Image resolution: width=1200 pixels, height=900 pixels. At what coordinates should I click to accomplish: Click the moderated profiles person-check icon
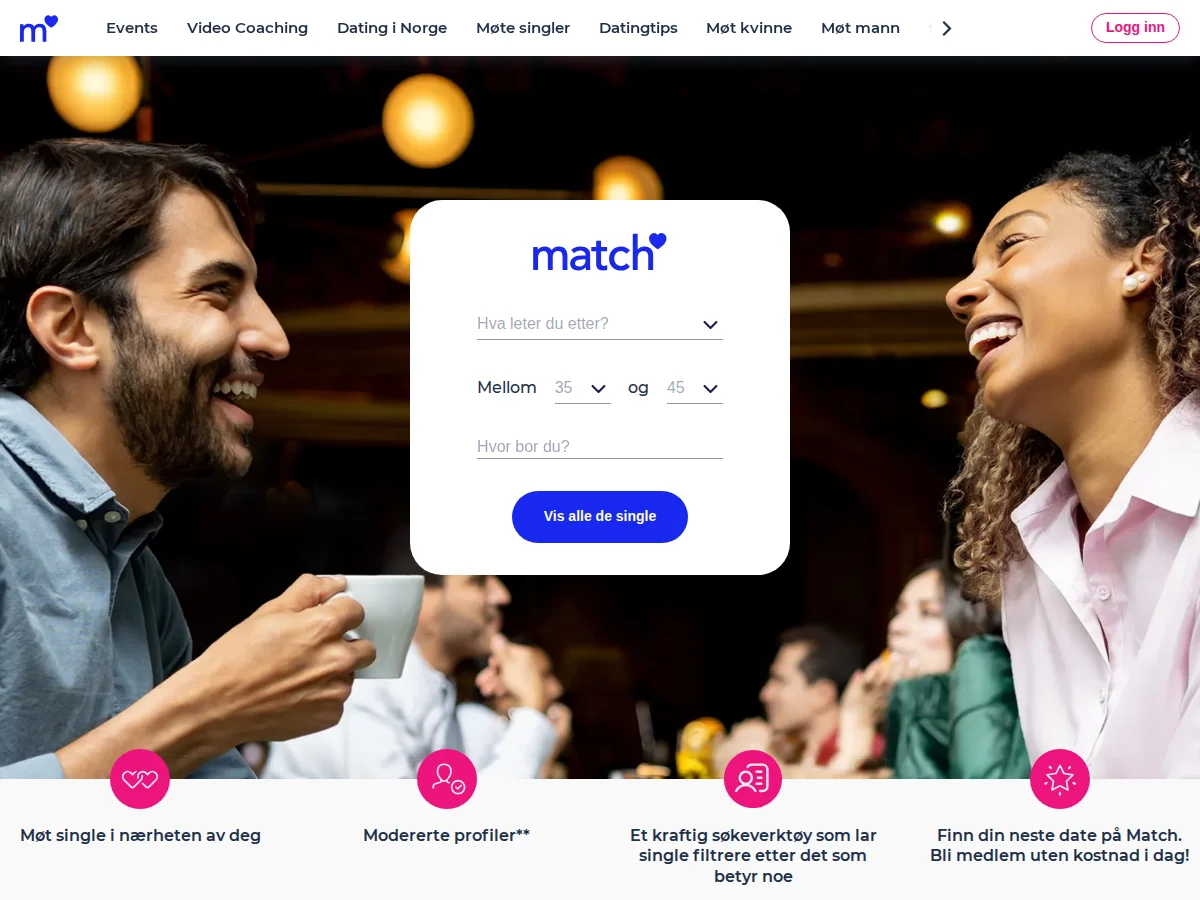pyautogui.click(x=447, y=779)
